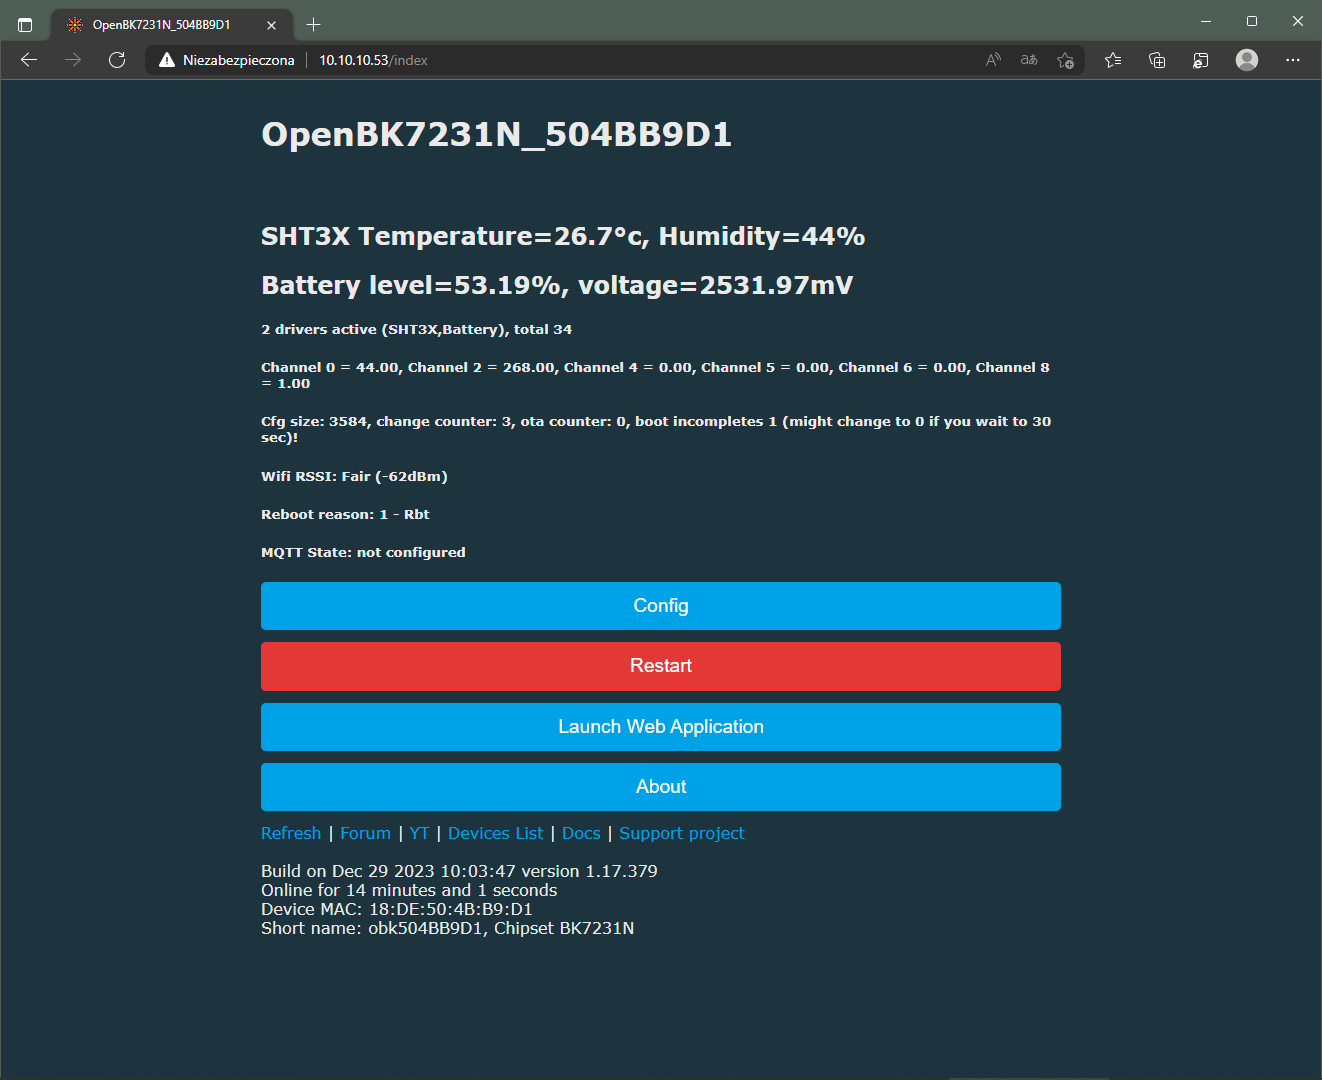Click the 'Channel 0 = 44.00' line
The height and width of the screenshot is (1080, 1322).
click(x=655, y=375)
